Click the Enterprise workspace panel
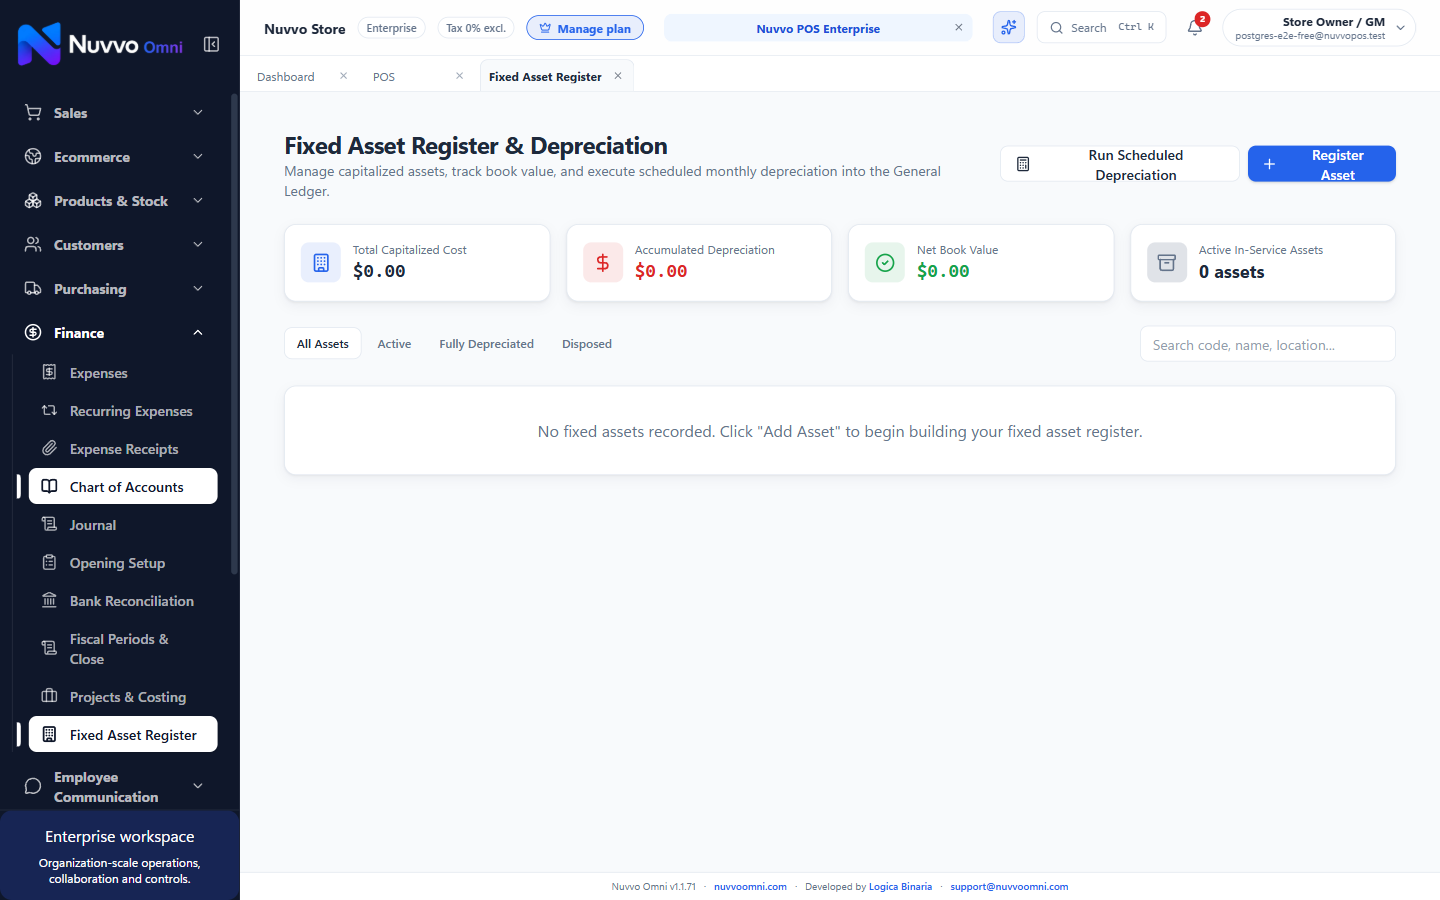 120,856
